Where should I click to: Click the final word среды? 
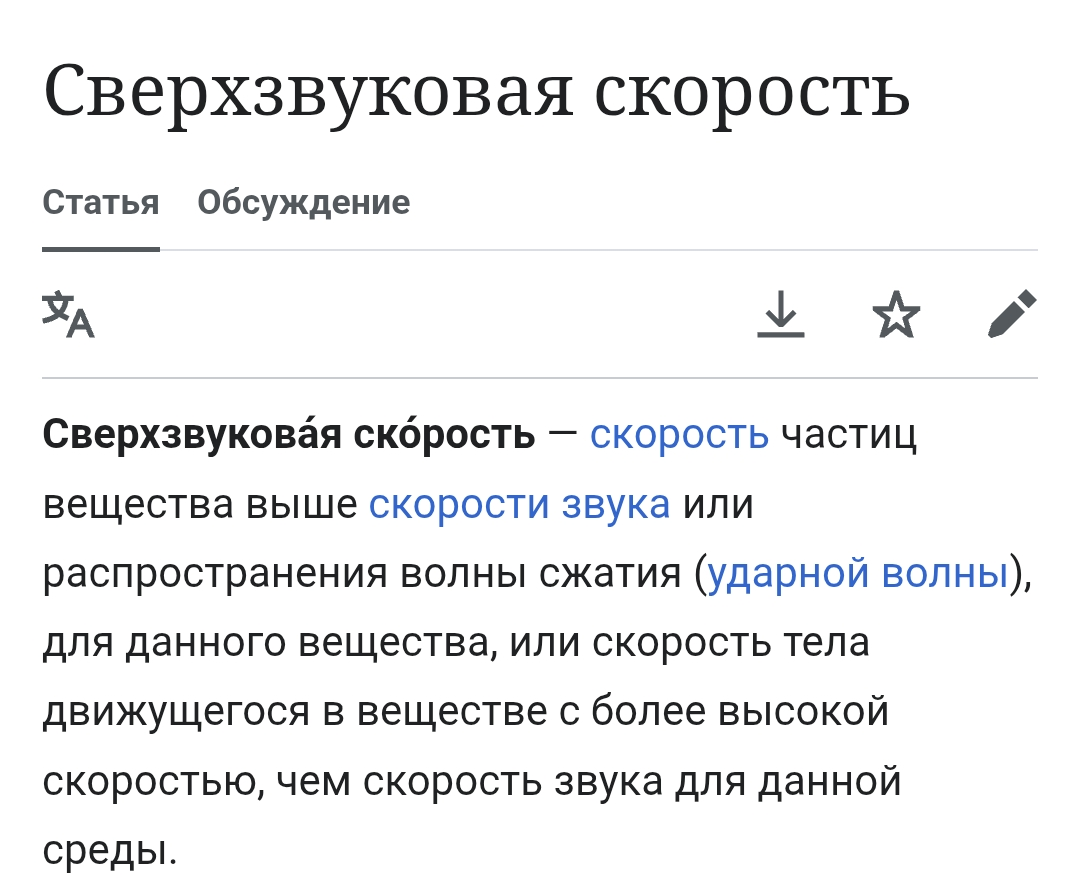pyautogui.click(x=110, y=851)
